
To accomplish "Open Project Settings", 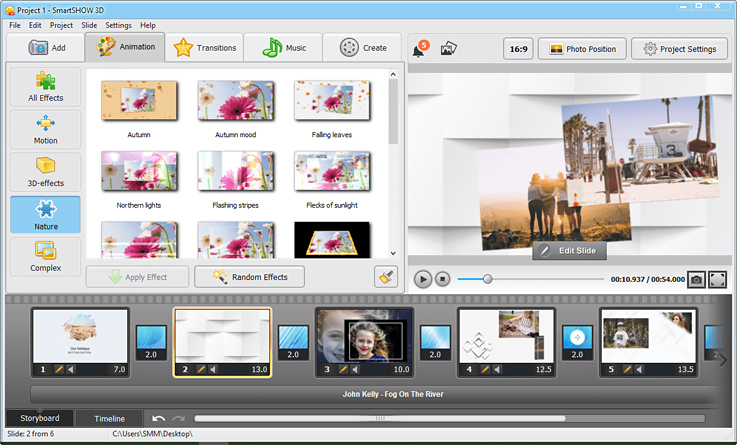I will tap(680, 48).
